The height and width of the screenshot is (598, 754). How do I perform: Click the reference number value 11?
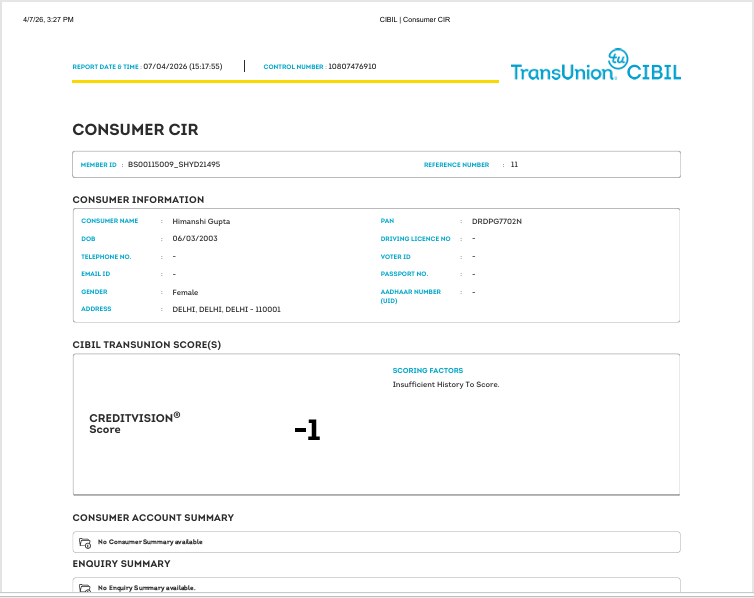(514, 164)
